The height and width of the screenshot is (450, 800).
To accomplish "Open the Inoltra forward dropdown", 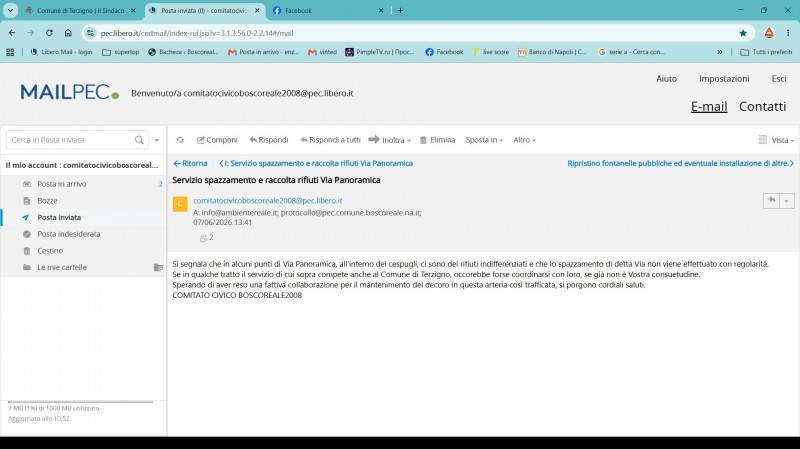I will 389,140.
